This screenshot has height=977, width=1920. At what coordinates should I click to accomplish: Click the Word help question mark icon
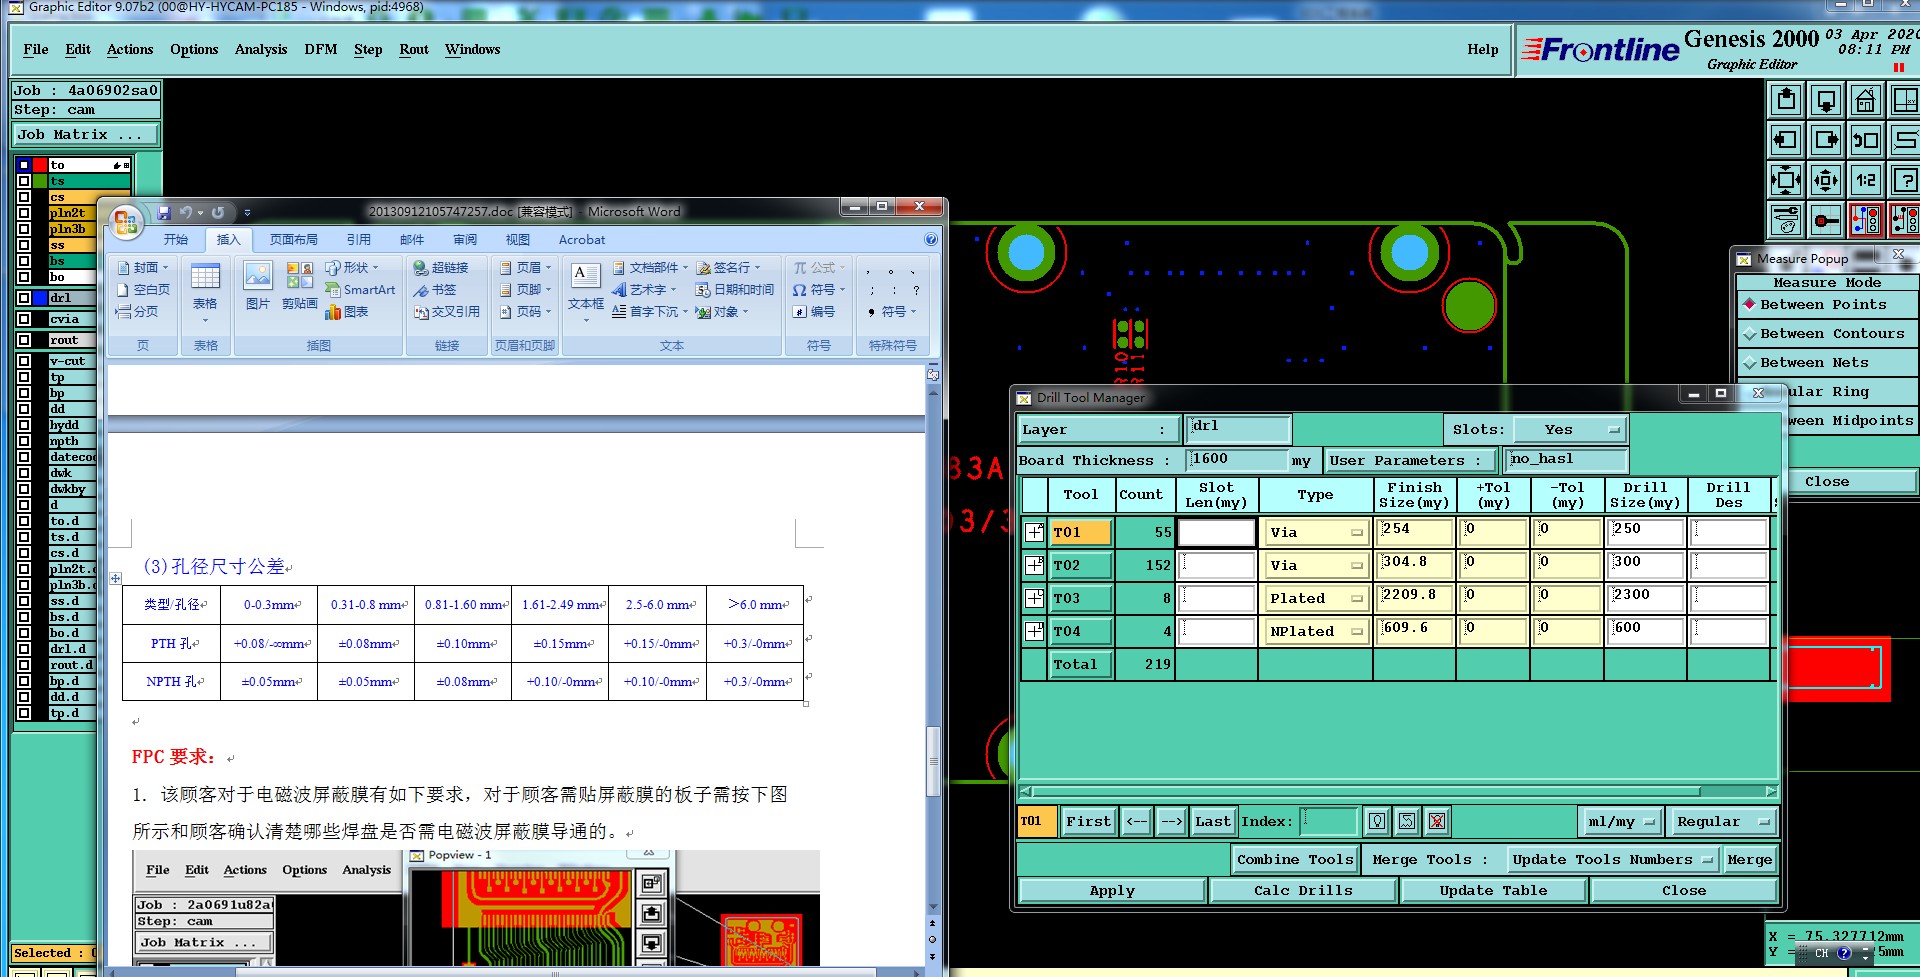pyautogui.click(x=931, y=240)
